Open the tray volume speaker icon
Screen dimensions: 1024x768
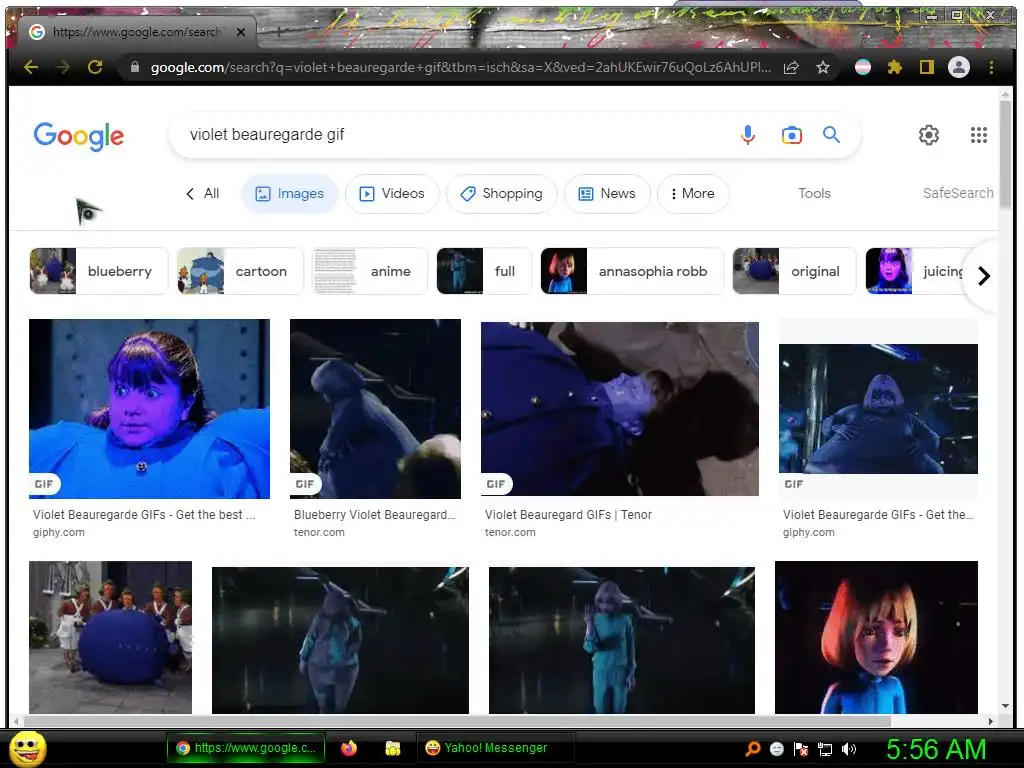tap(849, 749)
